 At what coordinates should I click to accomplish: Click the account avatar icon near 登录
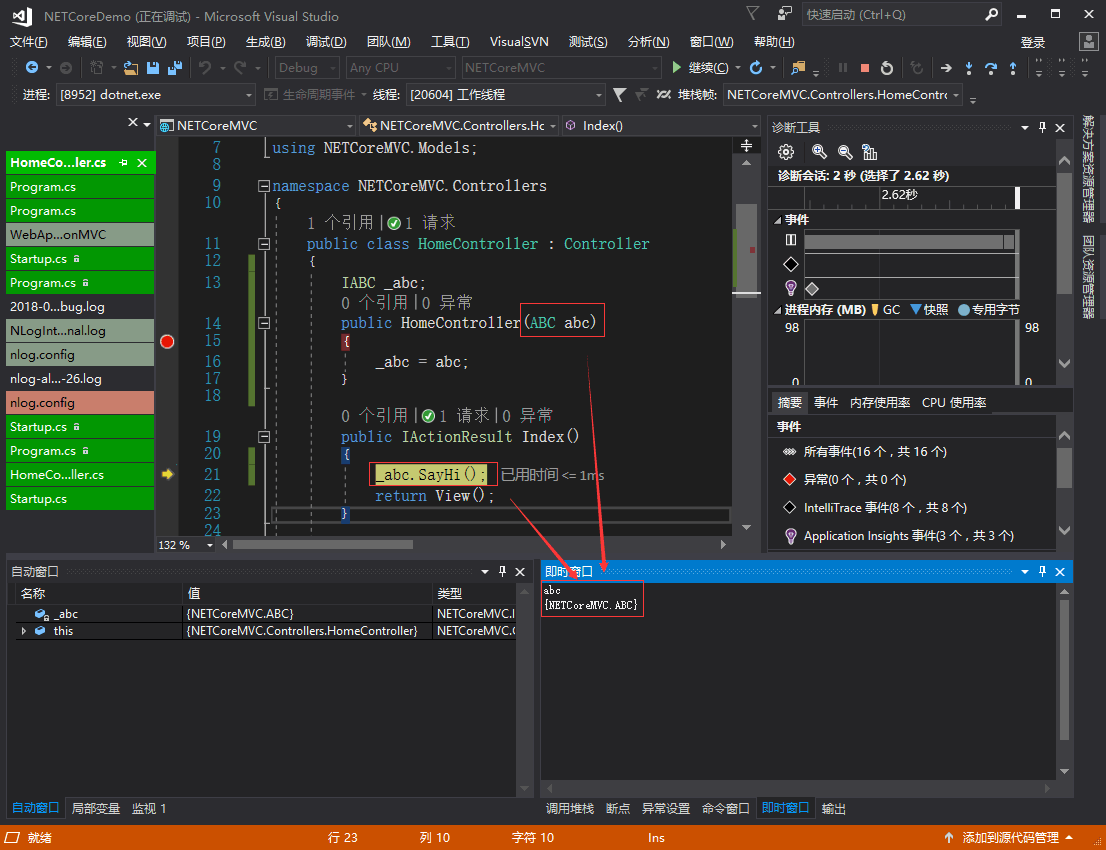[x=1089, y=42]
